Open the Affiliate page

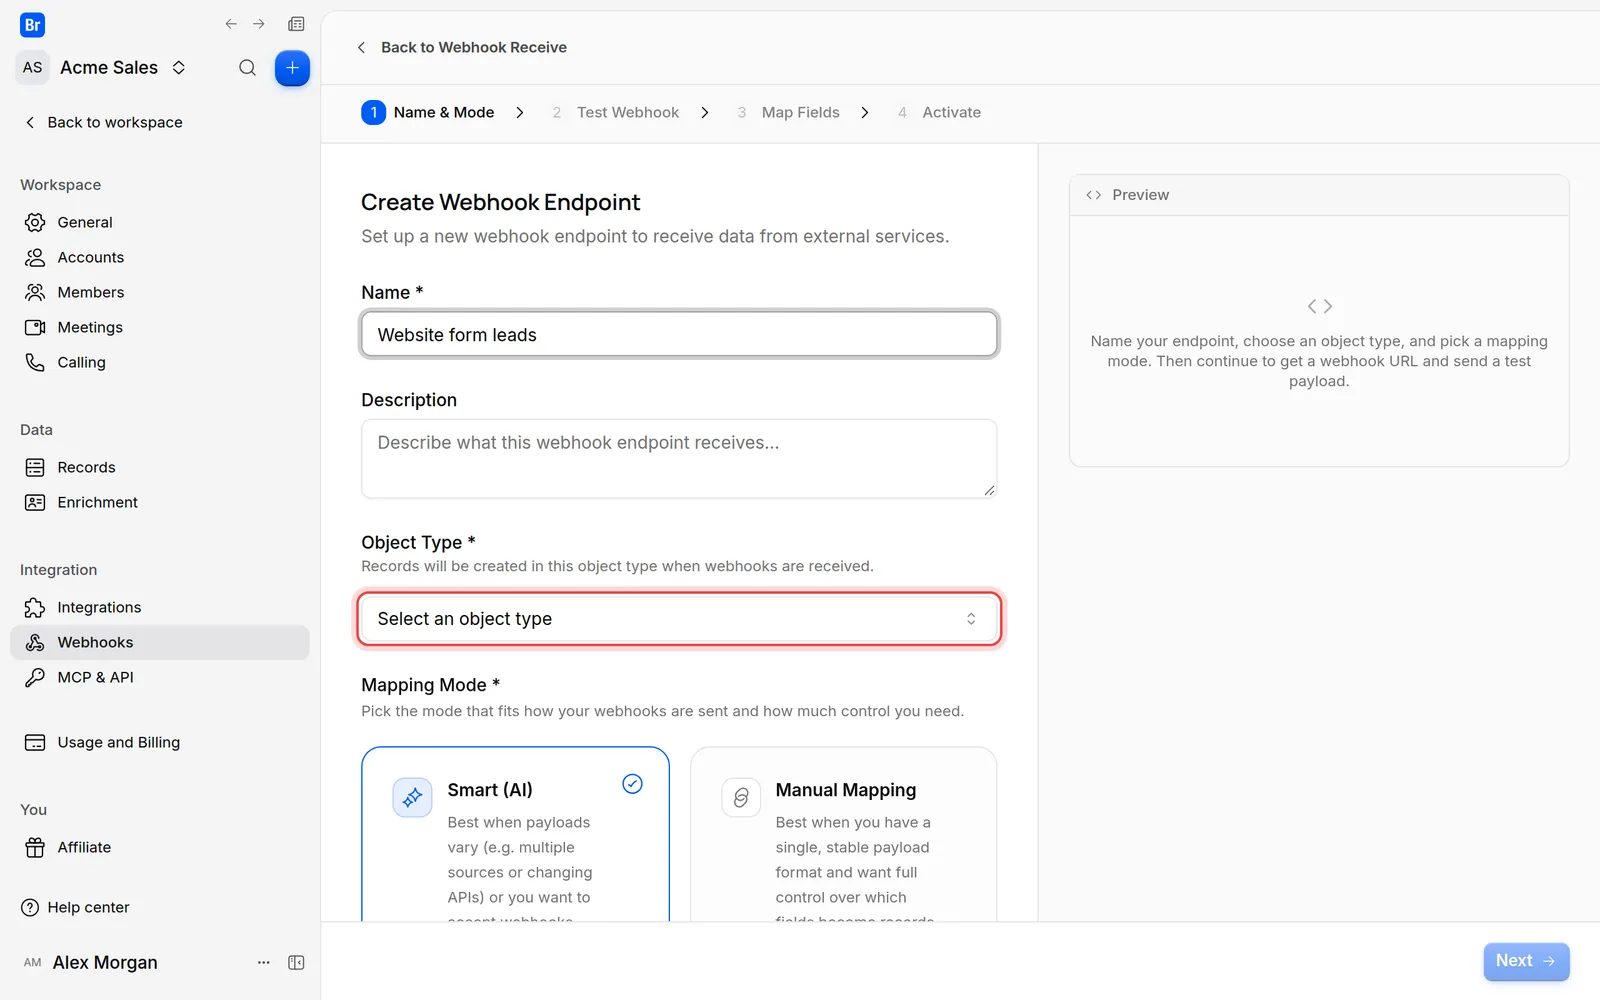(x=160, y=847)
